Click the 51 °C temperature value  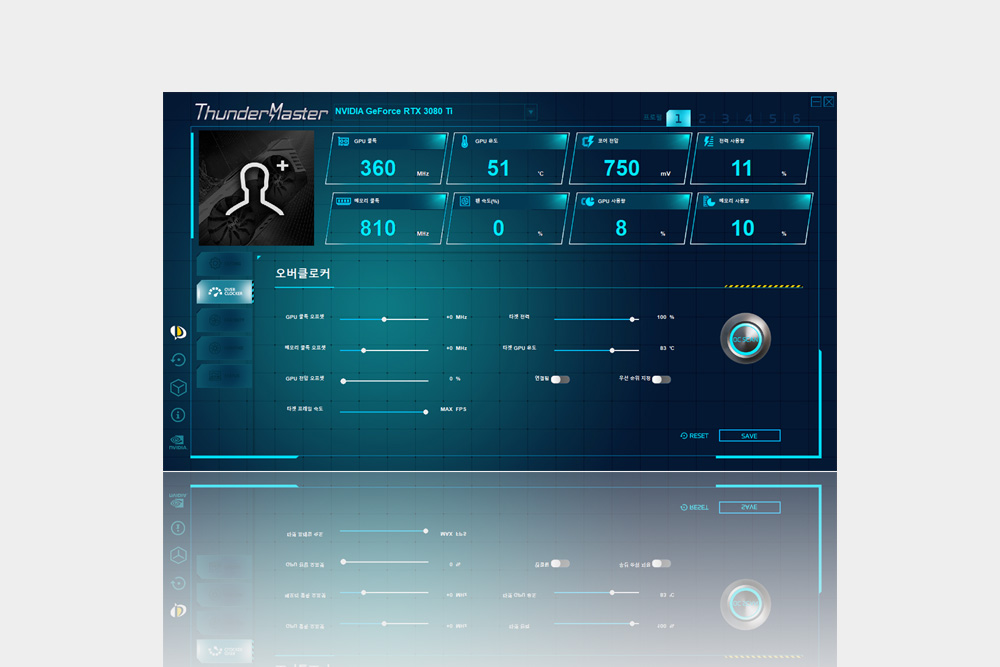(498, 168)
